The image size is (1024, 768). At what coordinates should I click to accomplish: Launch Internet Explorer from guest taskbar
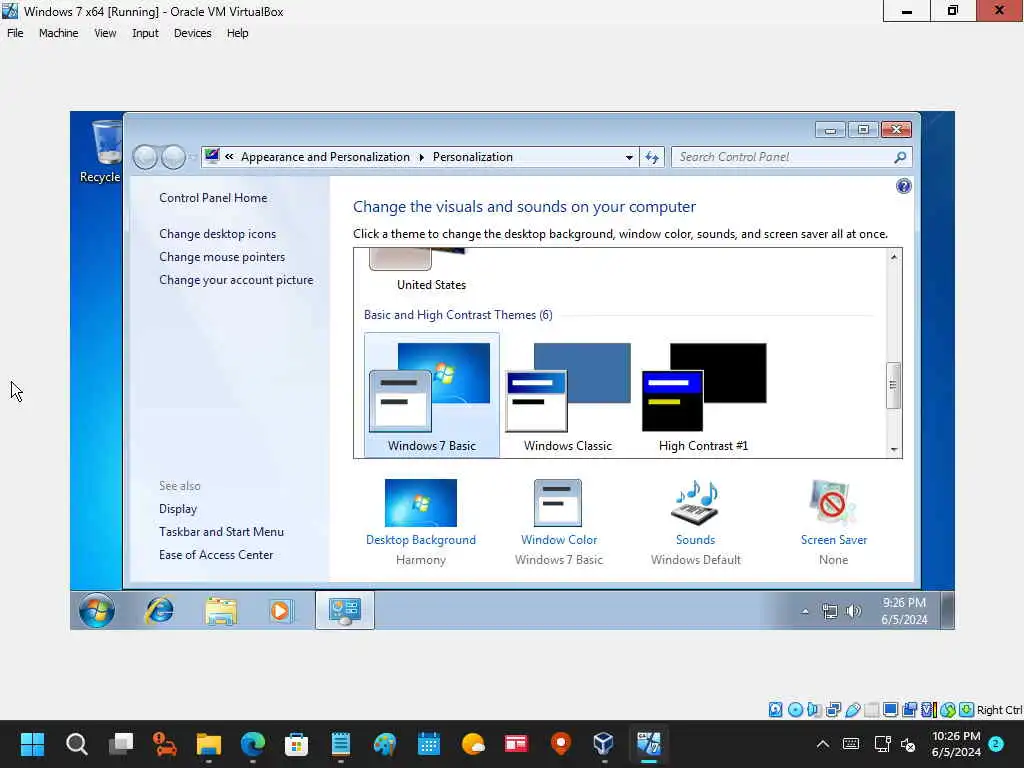(159, 611)
